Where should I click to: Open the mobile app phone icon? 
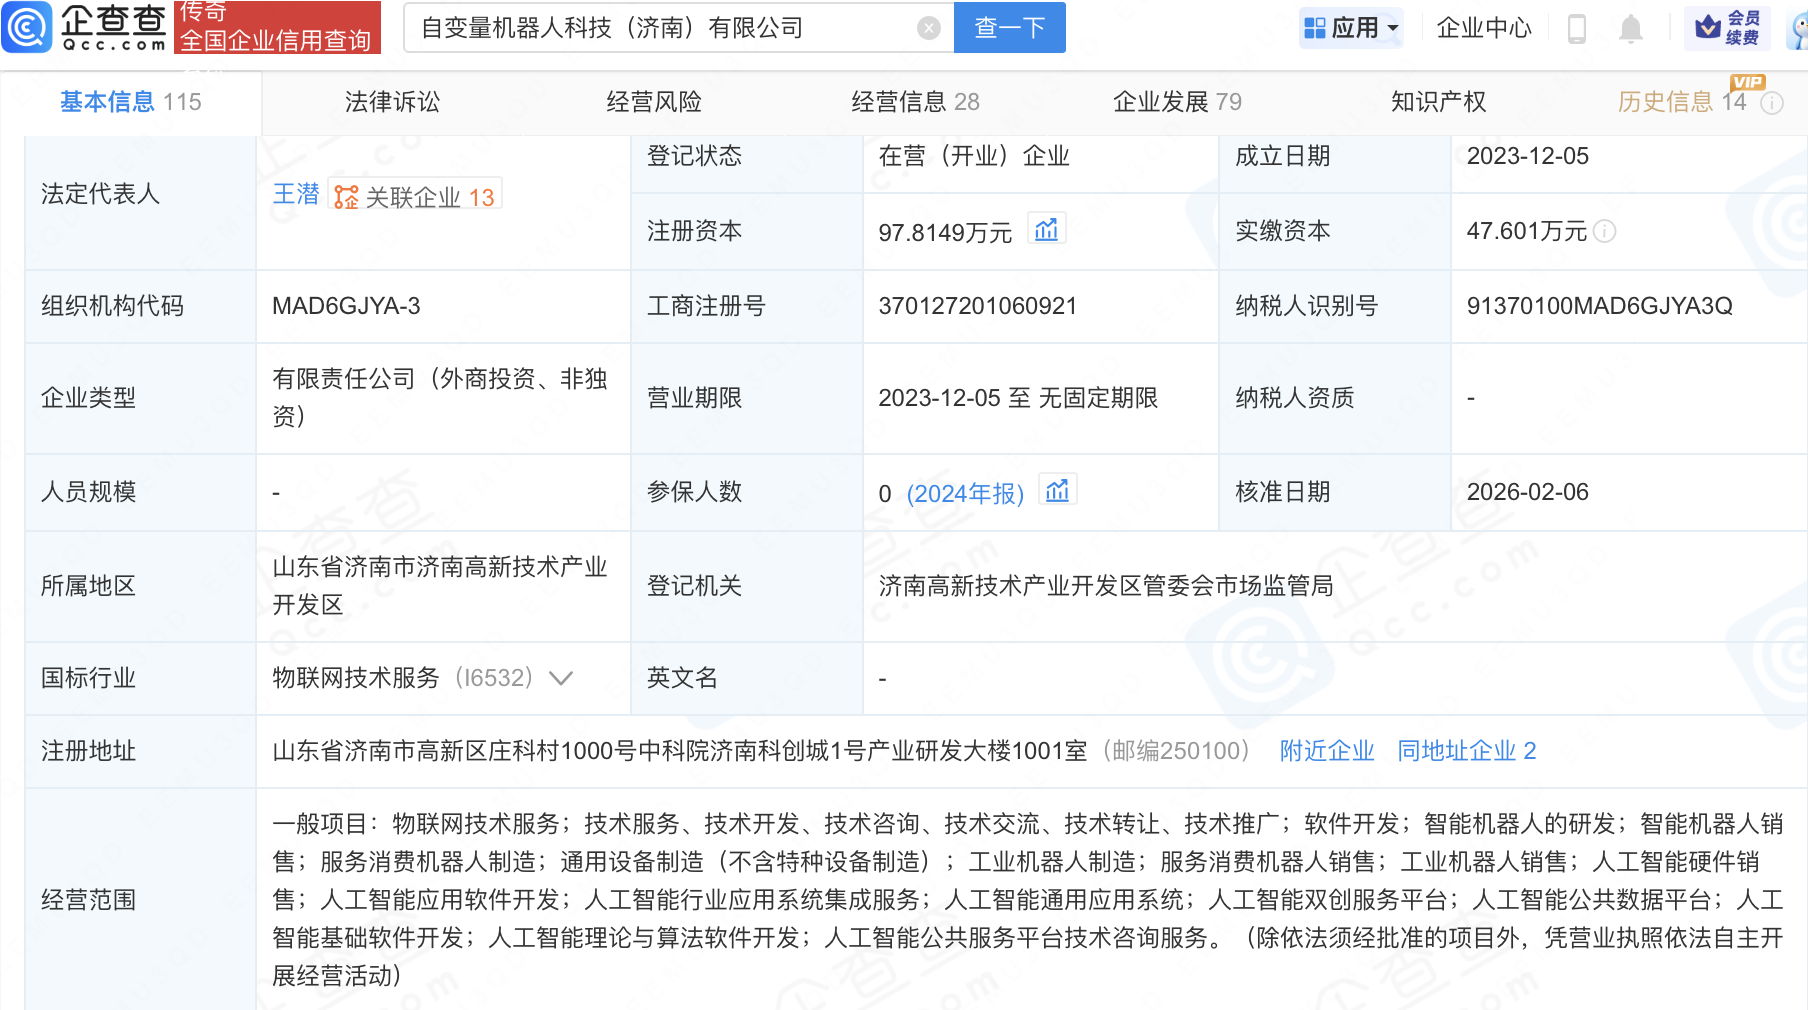coord(1577,28)
